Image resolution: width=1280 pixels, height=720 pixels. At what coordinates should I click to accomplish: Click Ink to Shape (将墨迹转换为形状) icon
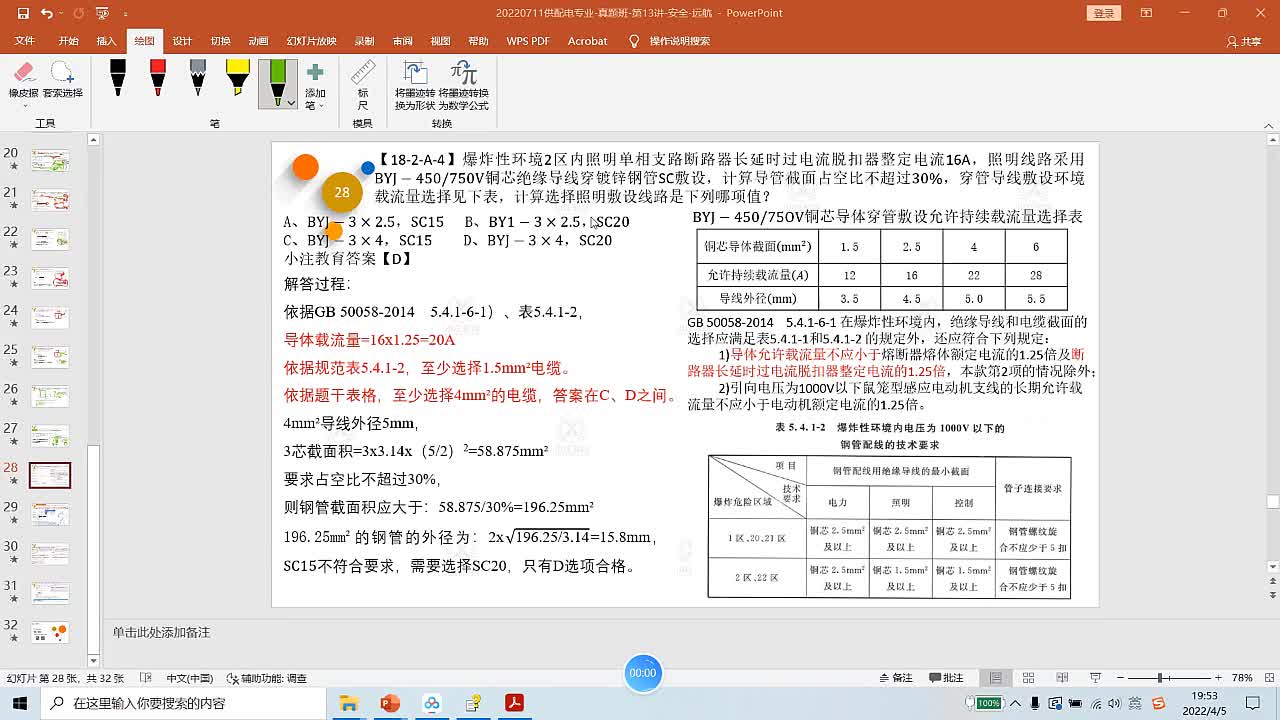tap(414, 84)
